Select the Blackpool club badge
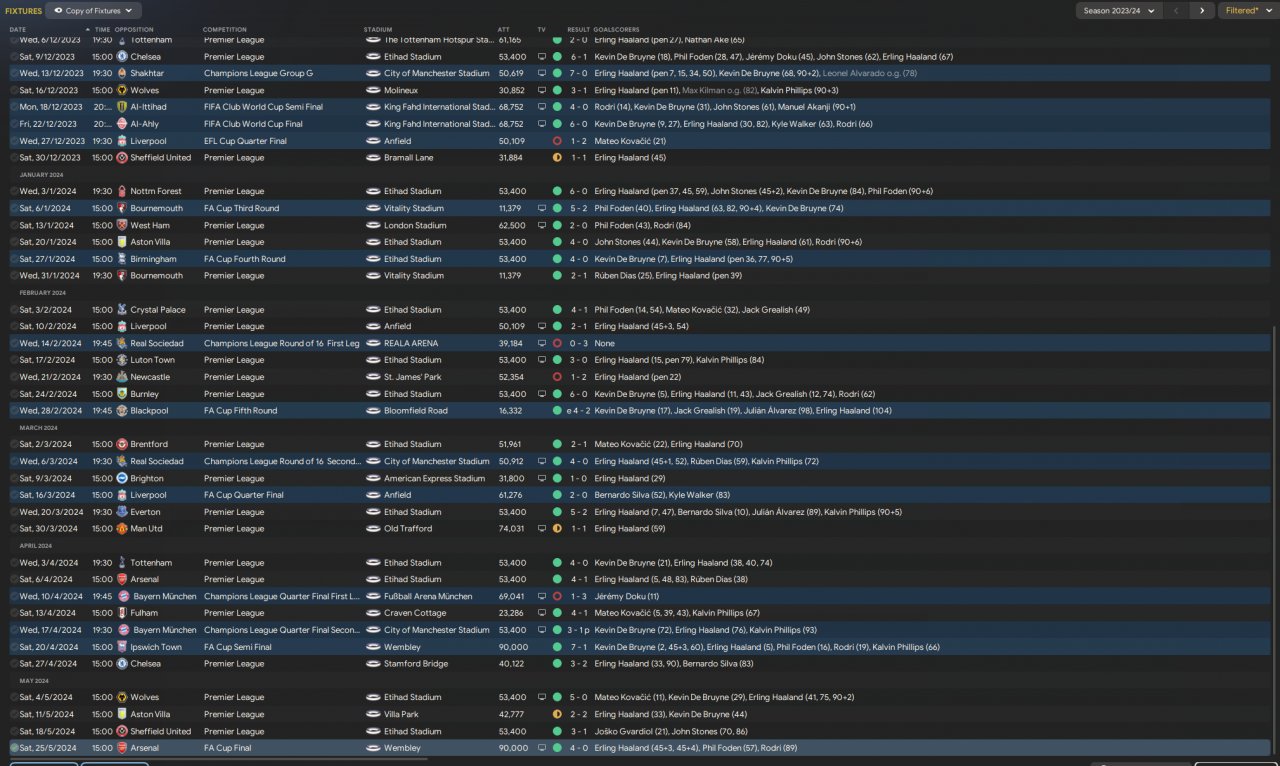This screenshot has height=766, width=1280. [x=122, y=411]
